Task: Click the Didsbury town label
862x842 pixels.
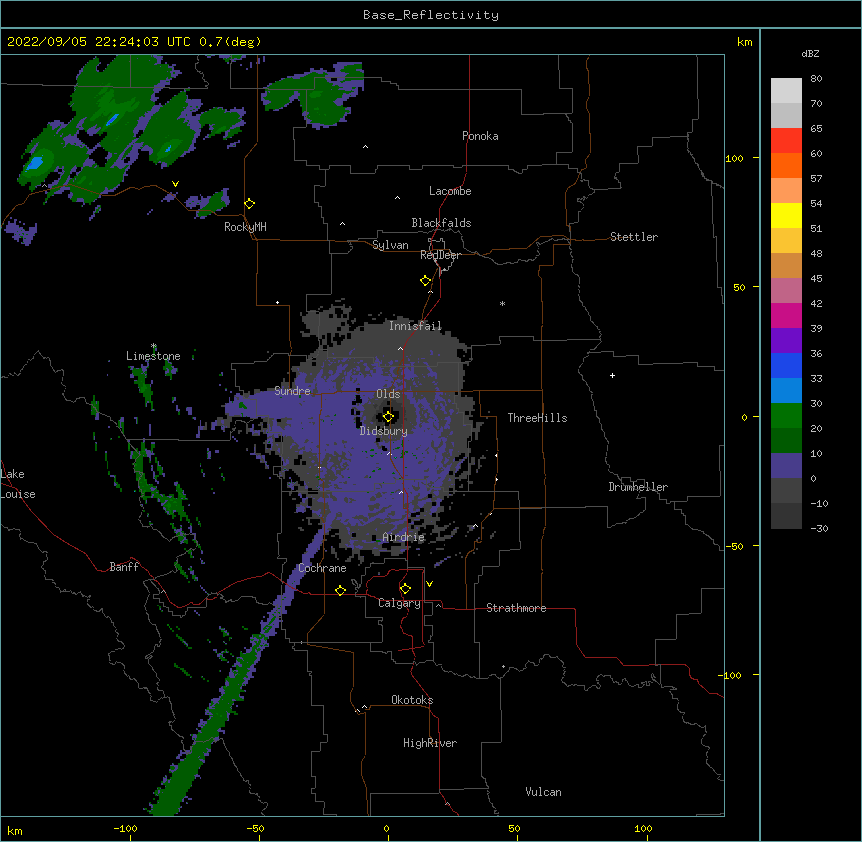Action: pos(384,431)
